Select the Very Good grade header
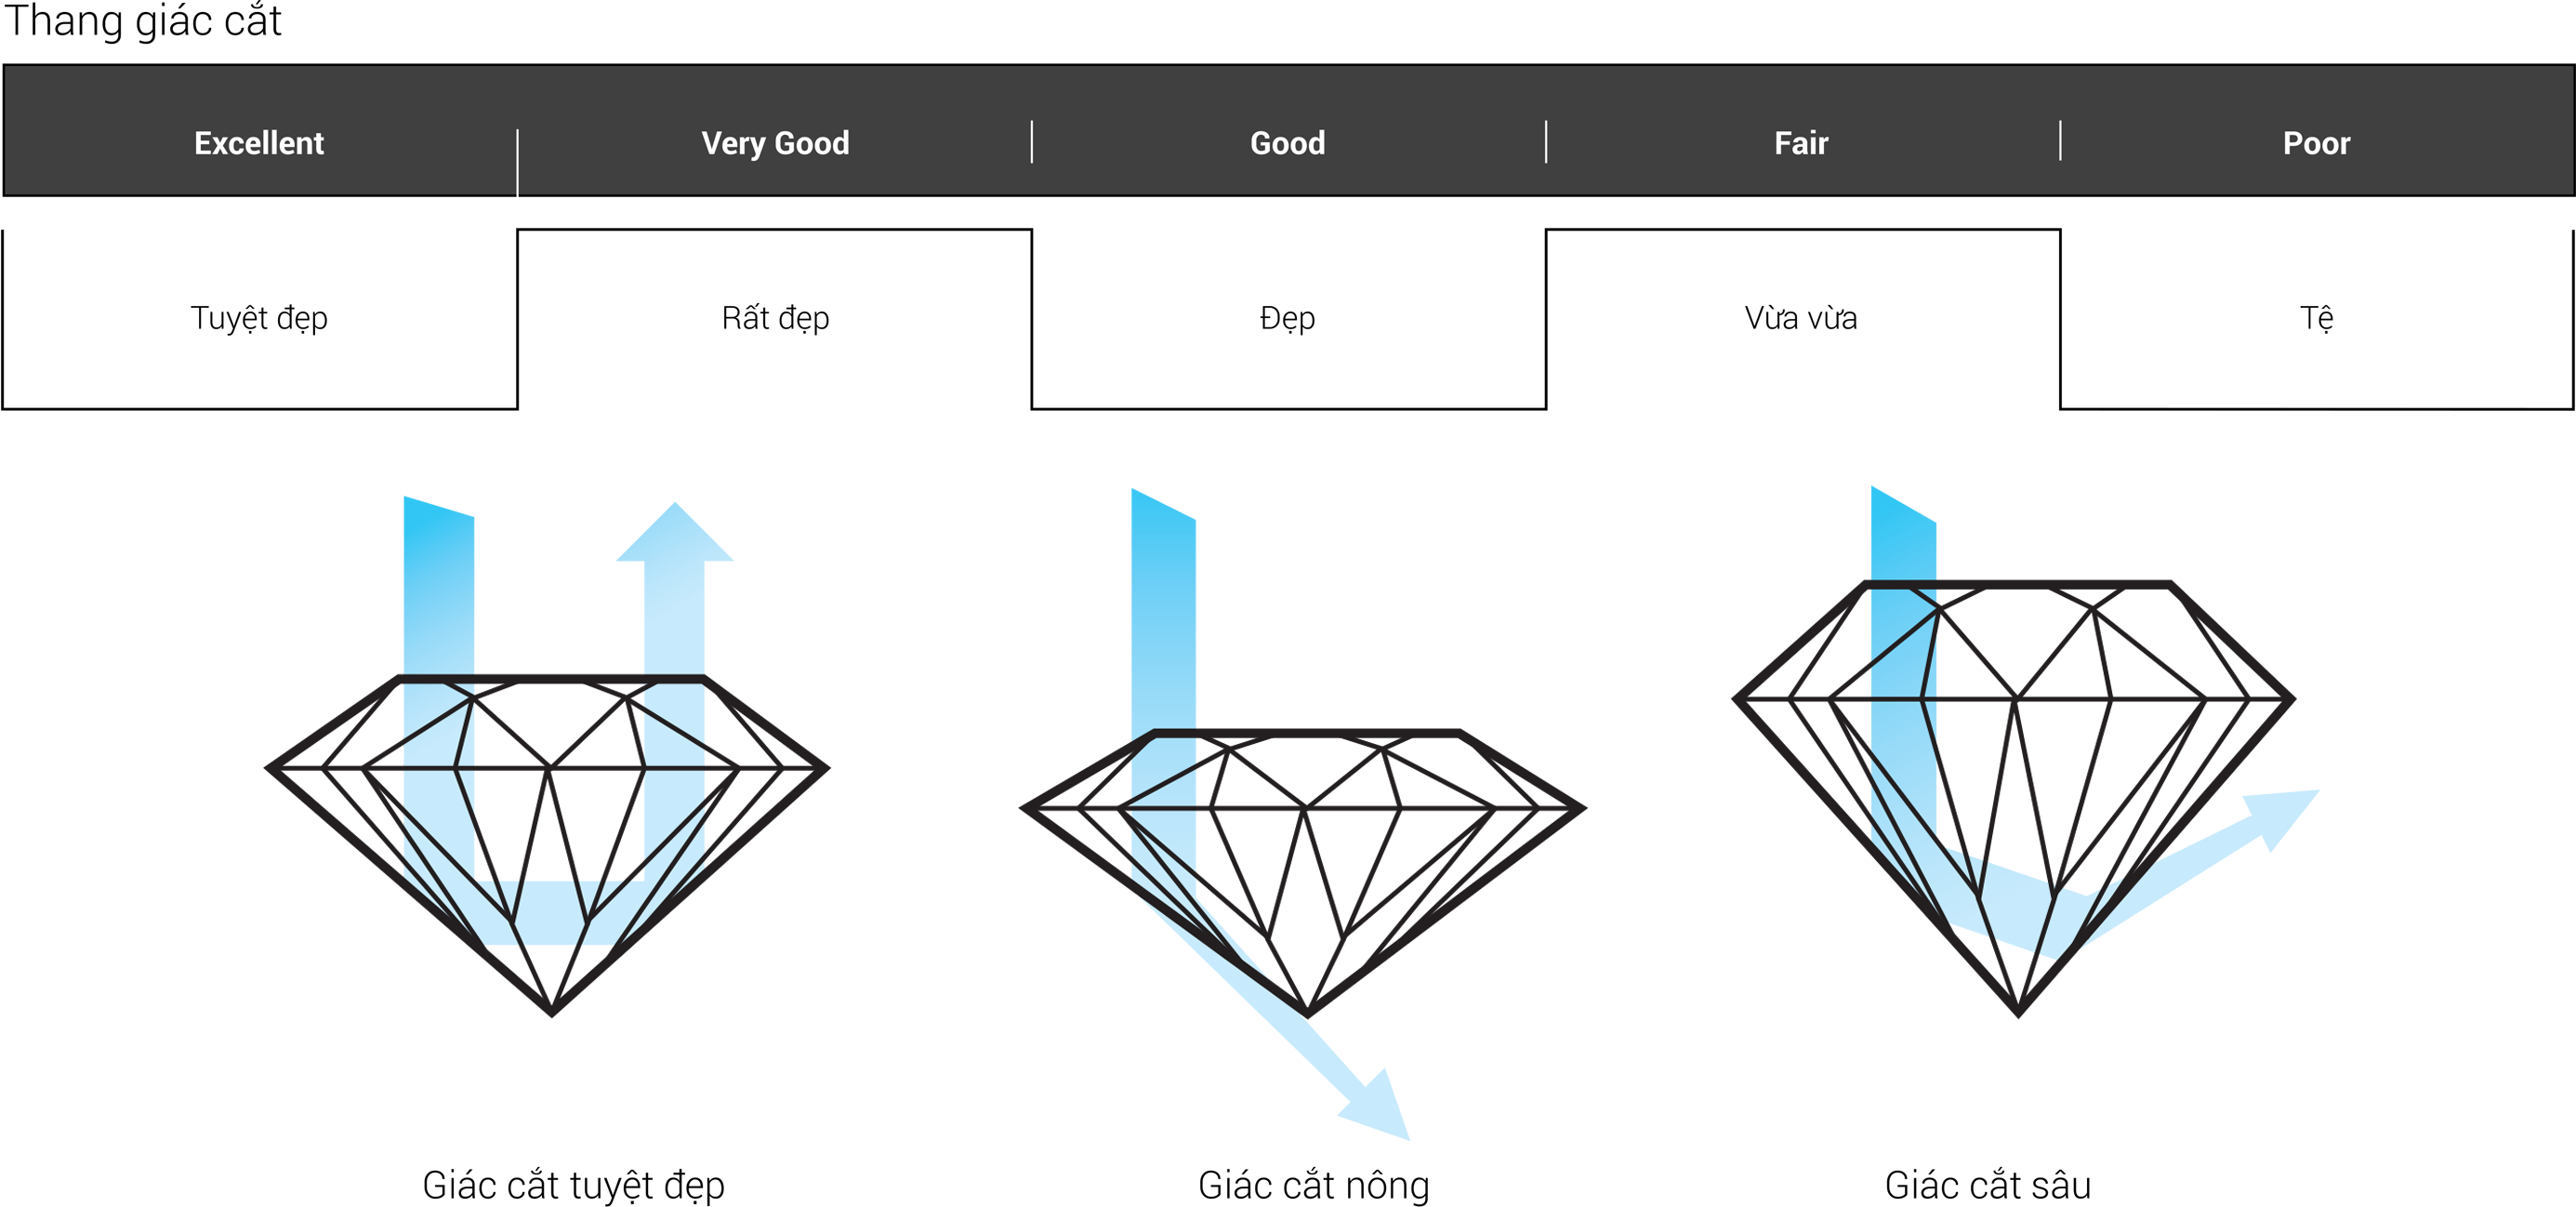The image size is (2576, 1207). 775,143
